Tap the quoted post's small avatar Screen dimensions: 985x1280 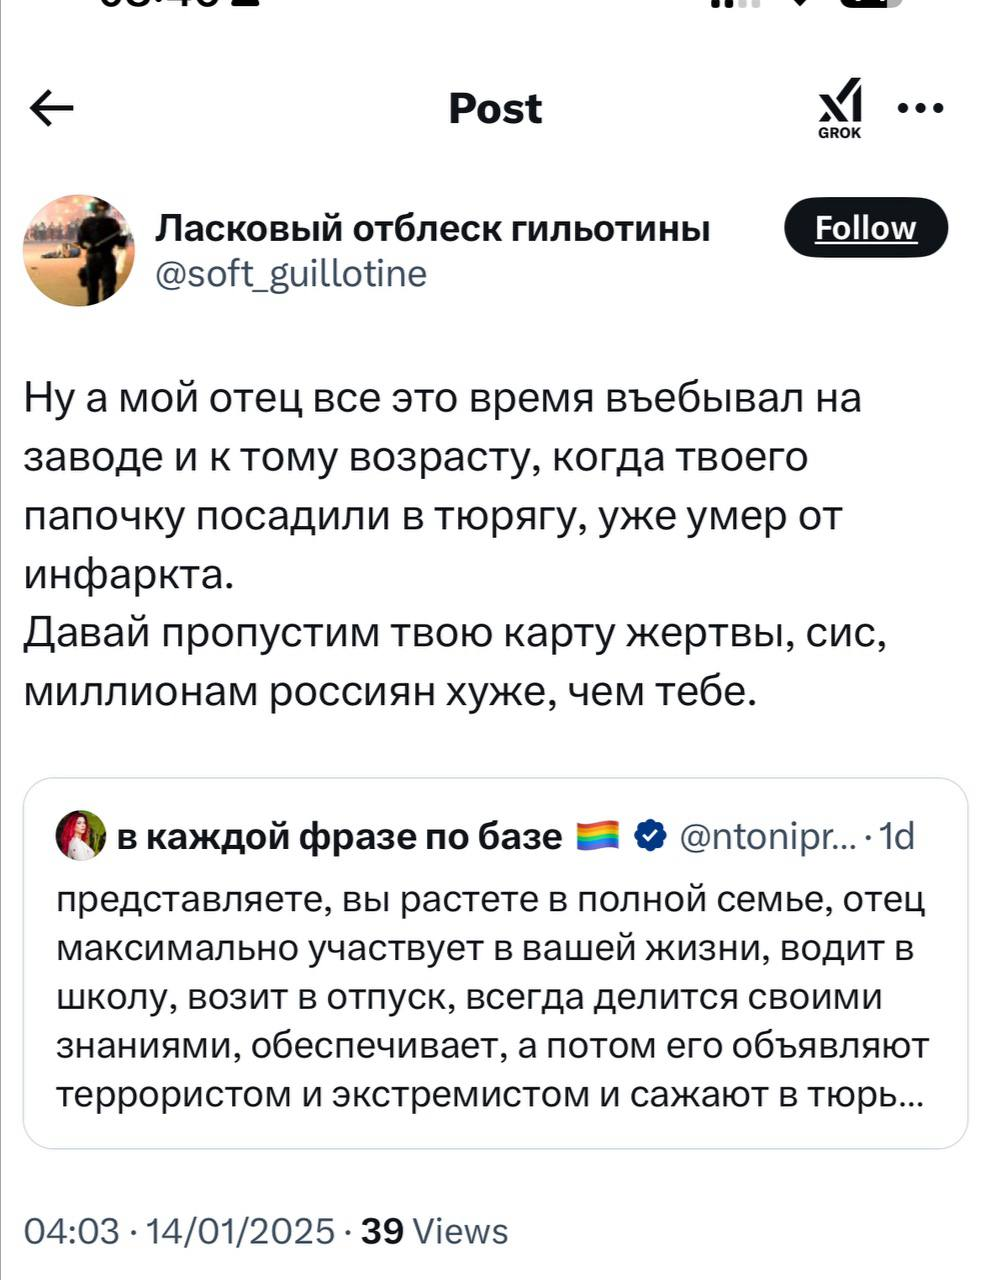(x=81, y=835)
